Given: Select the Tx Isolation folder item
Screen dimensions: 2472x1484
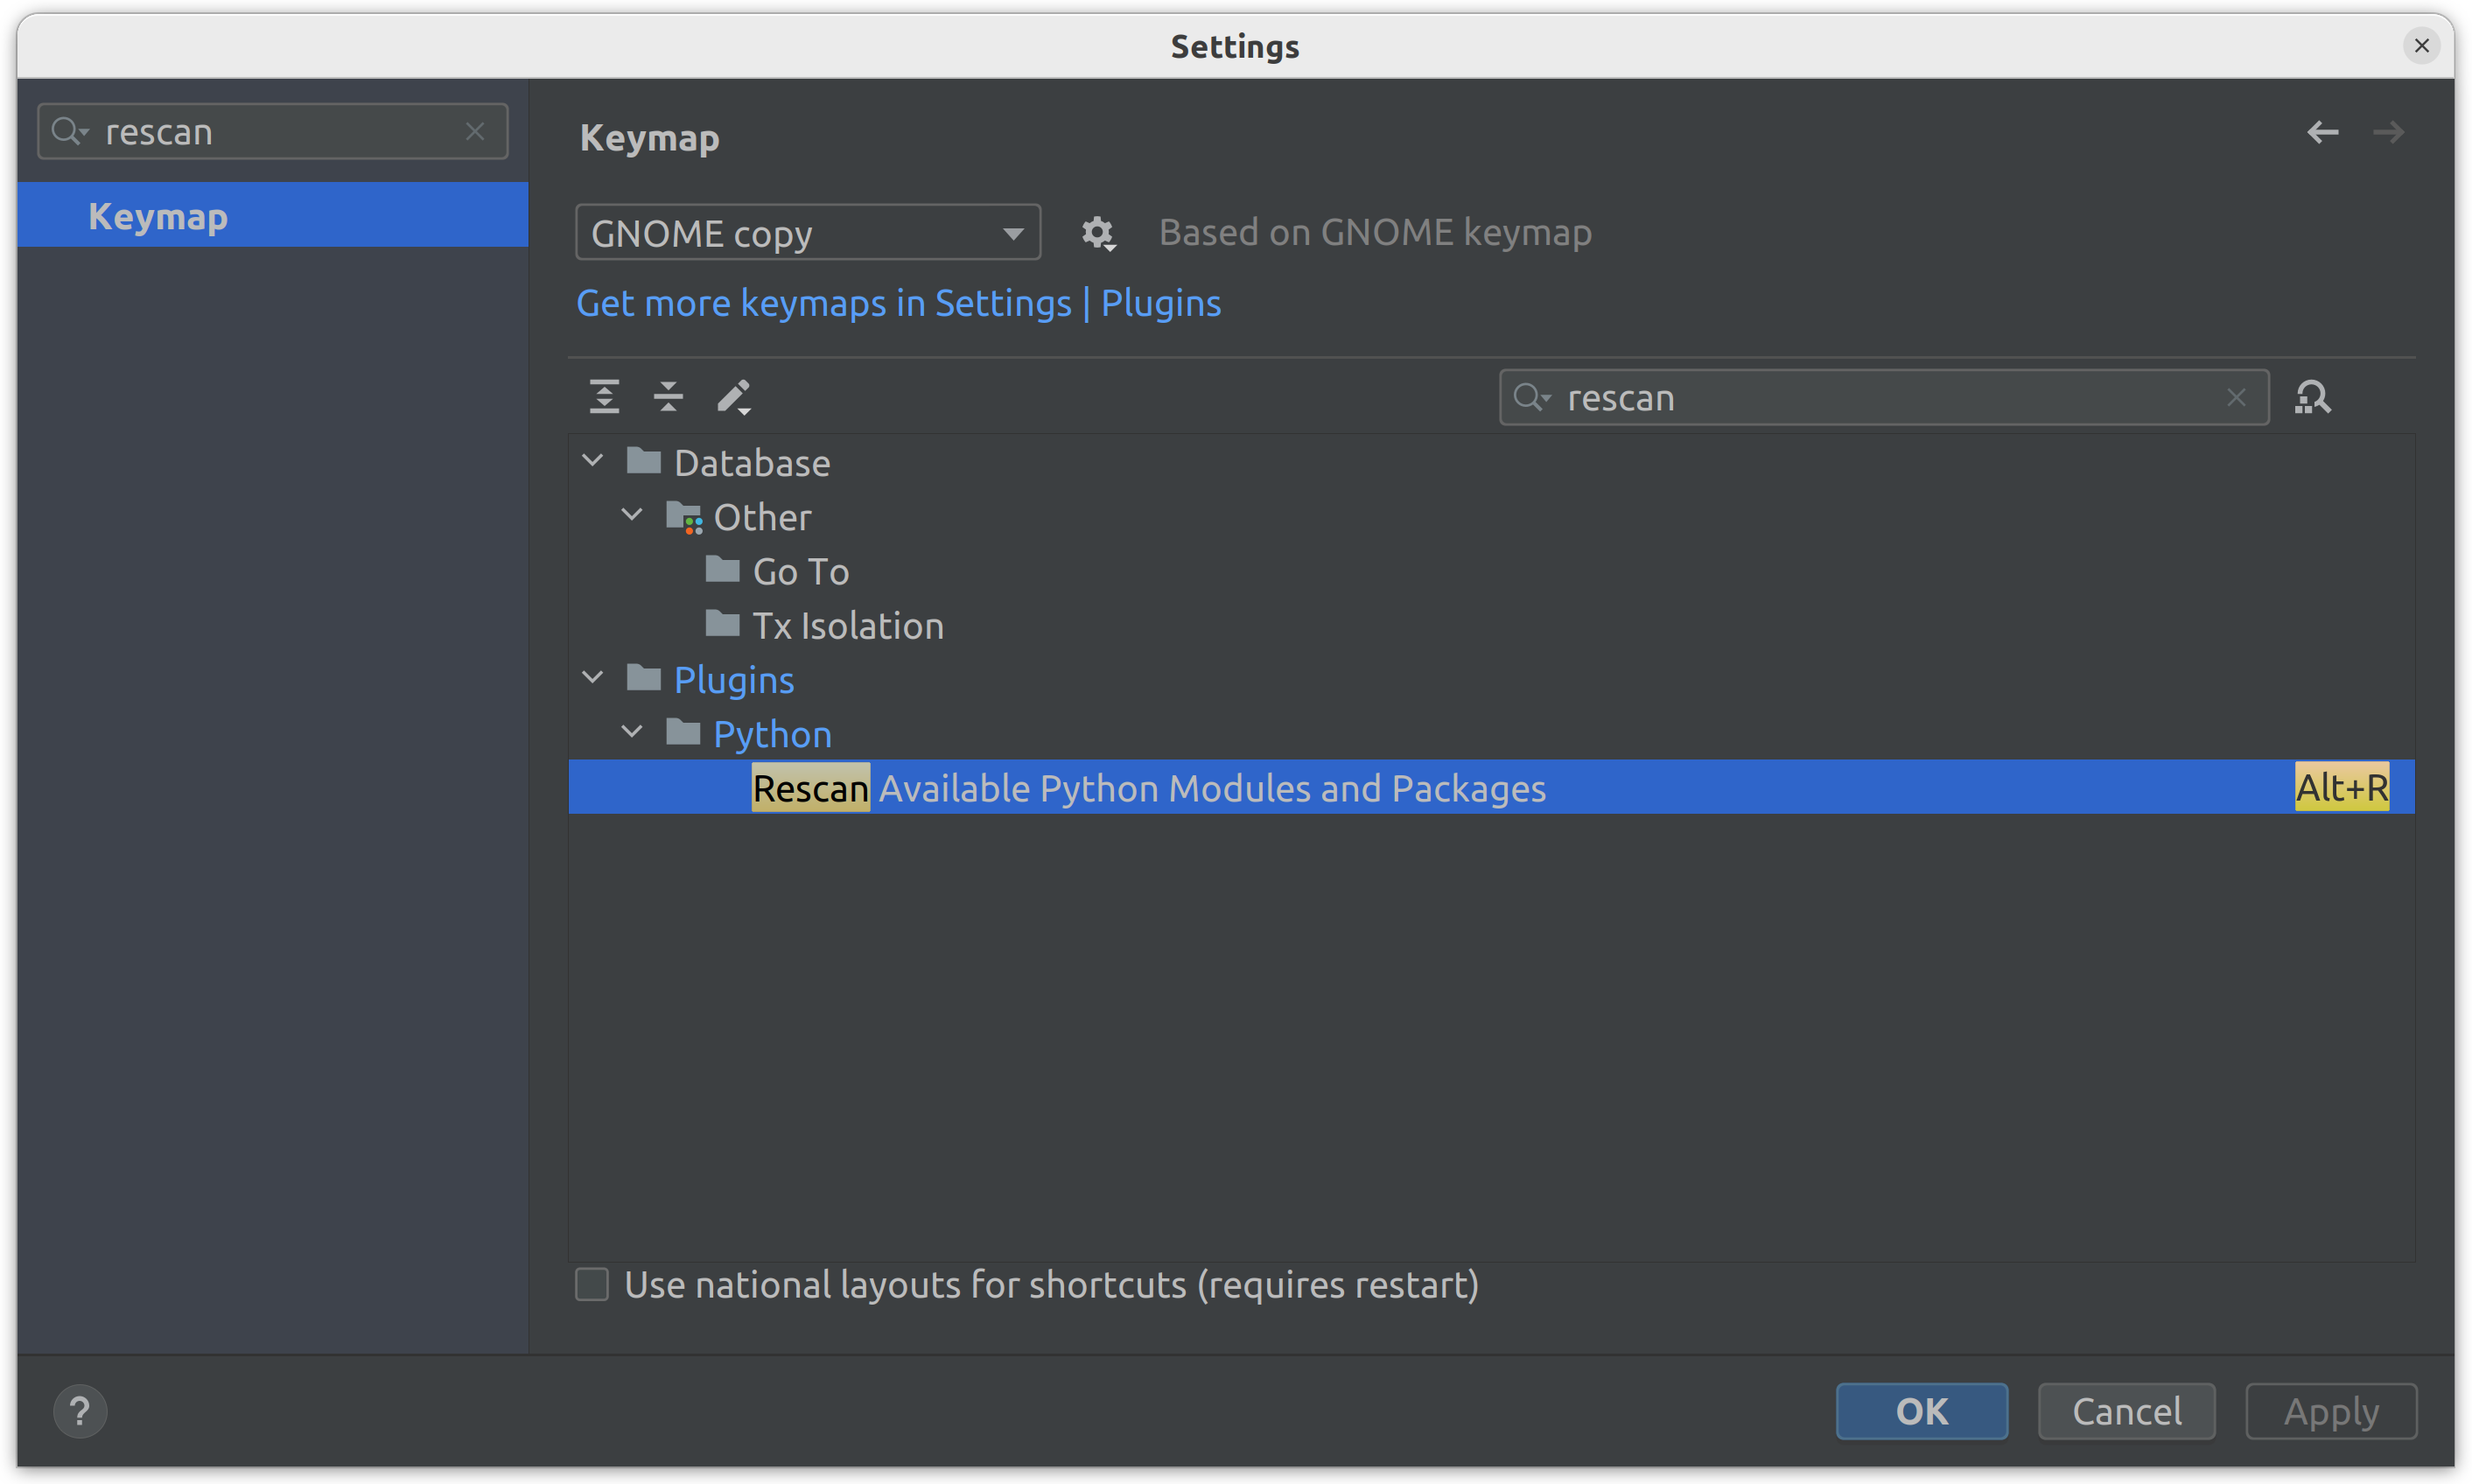Looking at the screenshot, I should pyautogui.click(x=846, y=626).
